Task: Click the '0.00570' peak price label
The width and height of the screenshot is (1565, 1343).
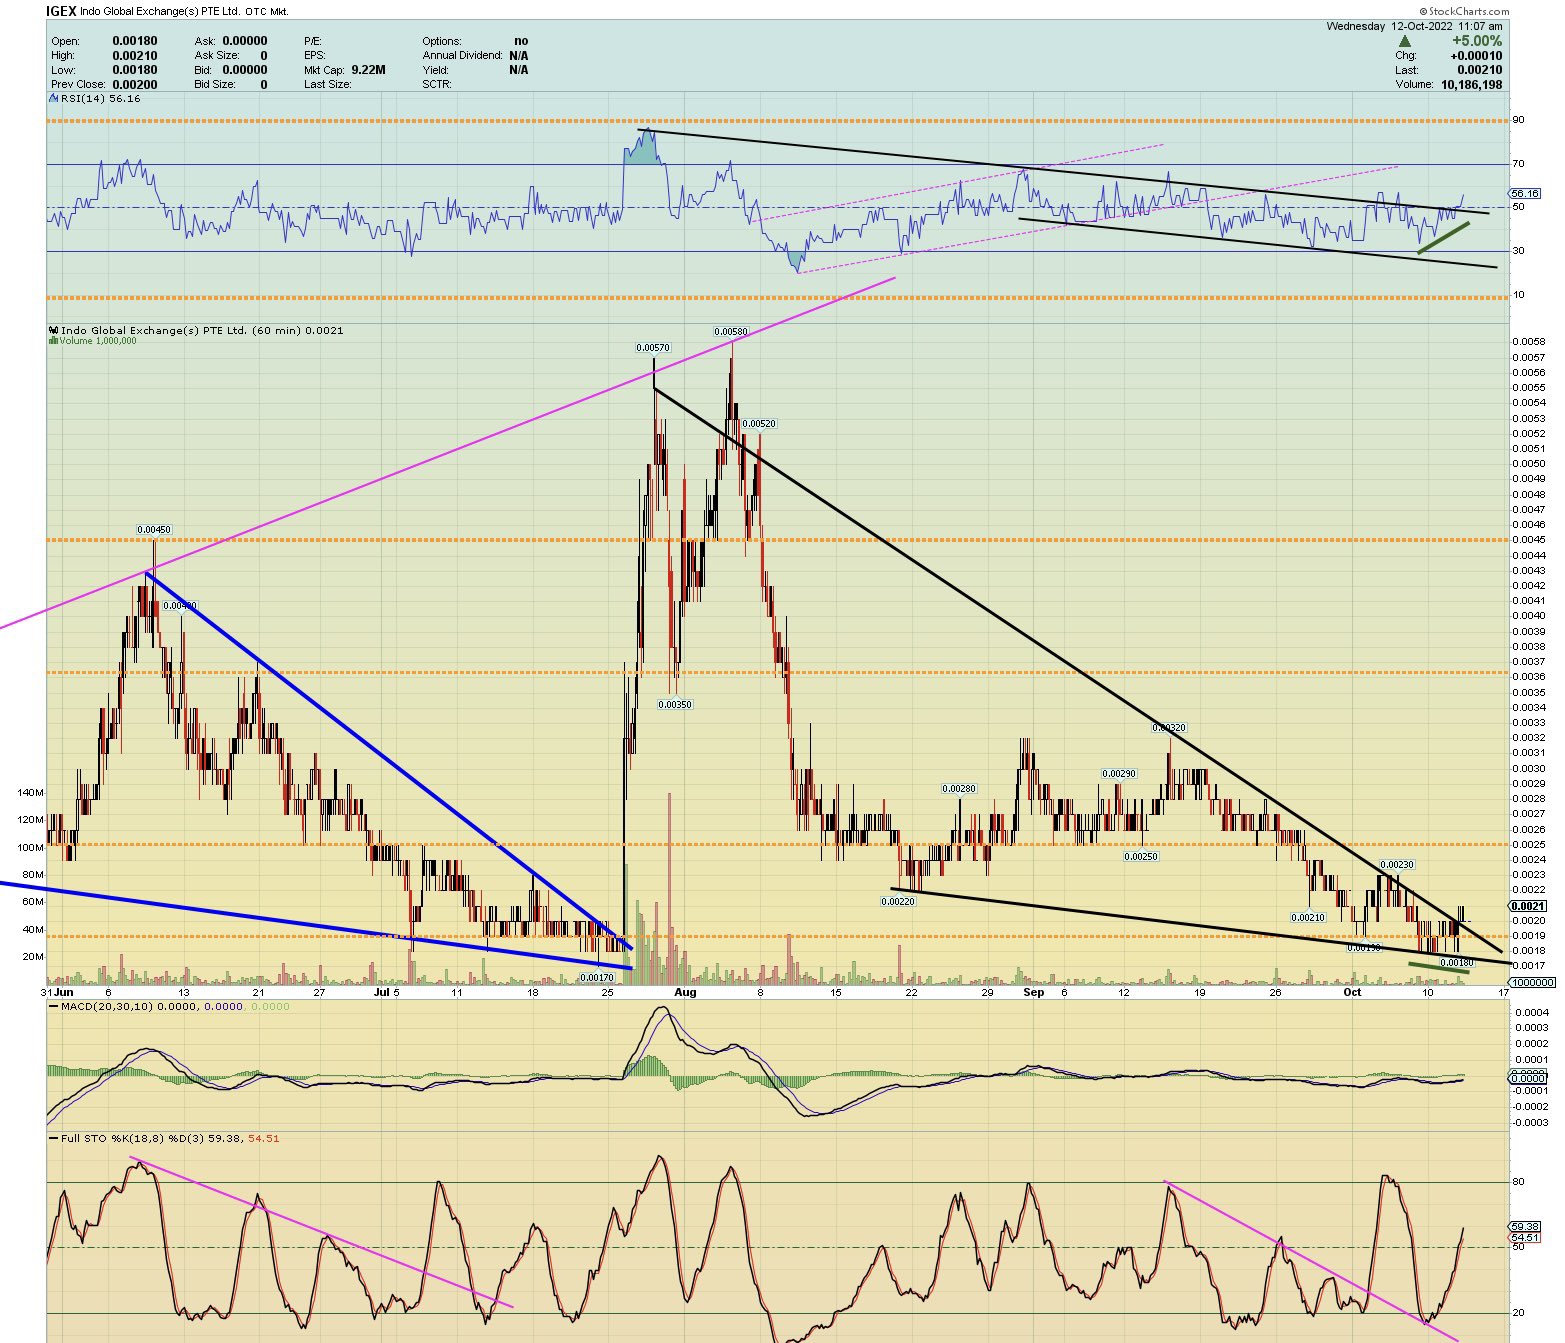Action: pyautogui.click(x=653, y=348)
